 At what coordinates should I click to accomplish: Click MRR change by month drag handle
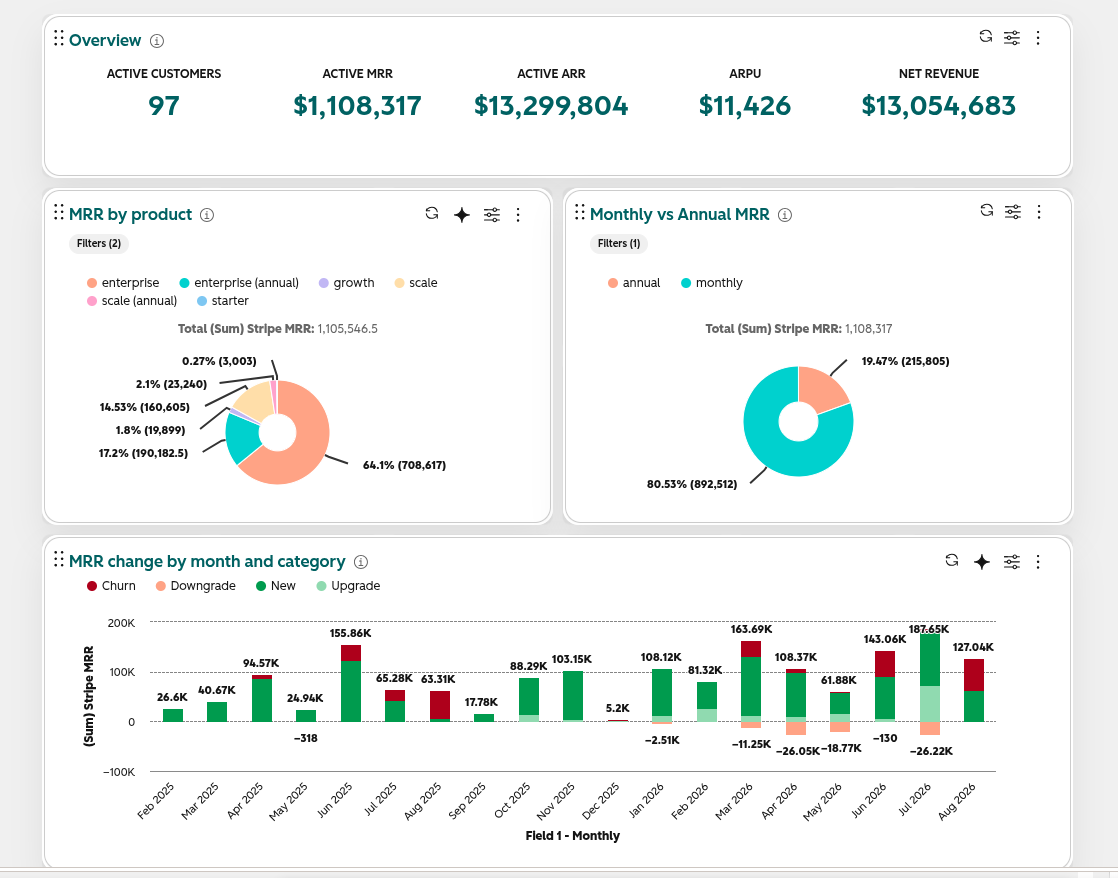[x=59, y=559]
